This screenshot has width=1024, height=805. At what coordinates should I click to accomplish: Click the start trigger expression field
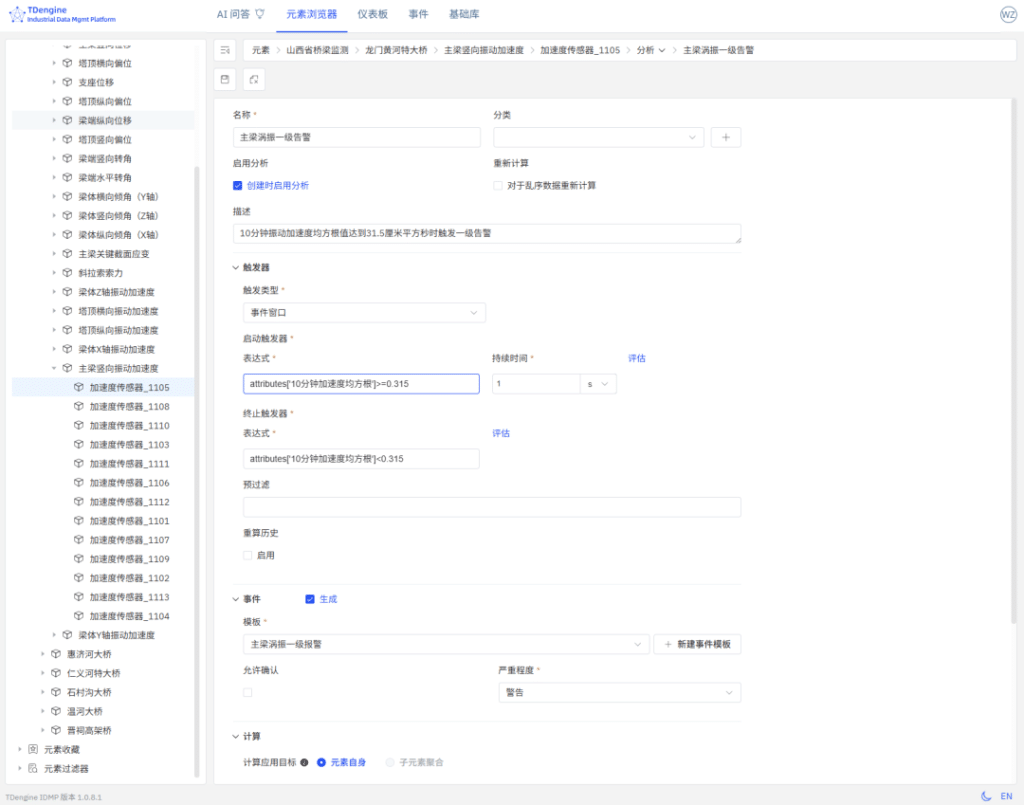pyautogui.click(x=361, y=384)
